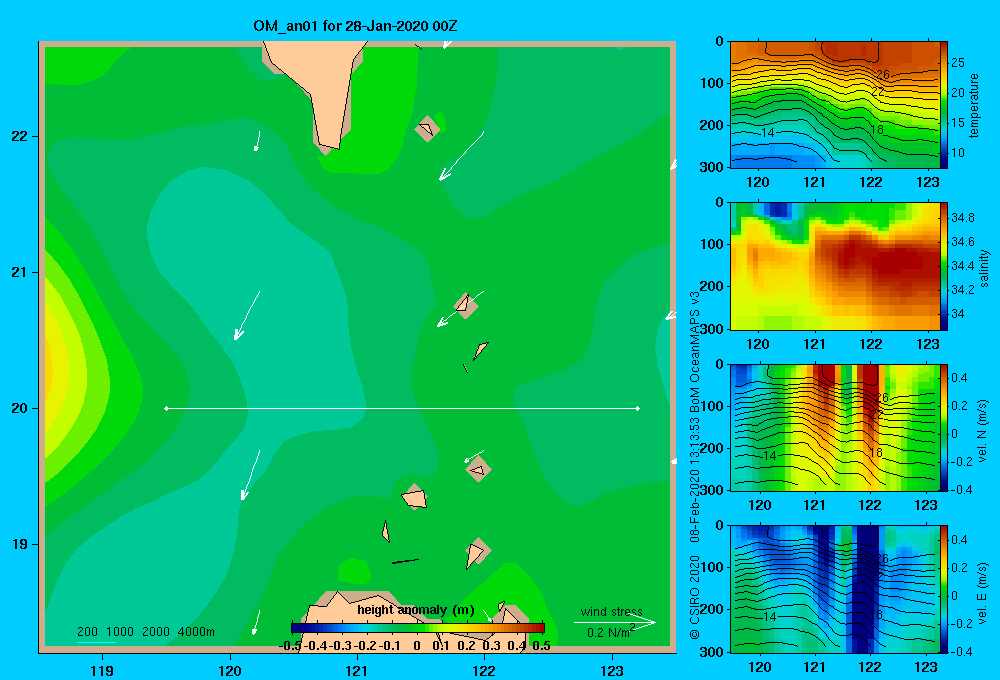
Task: Click longitude label "123" under main map
Action: click(x=612, y=670)
